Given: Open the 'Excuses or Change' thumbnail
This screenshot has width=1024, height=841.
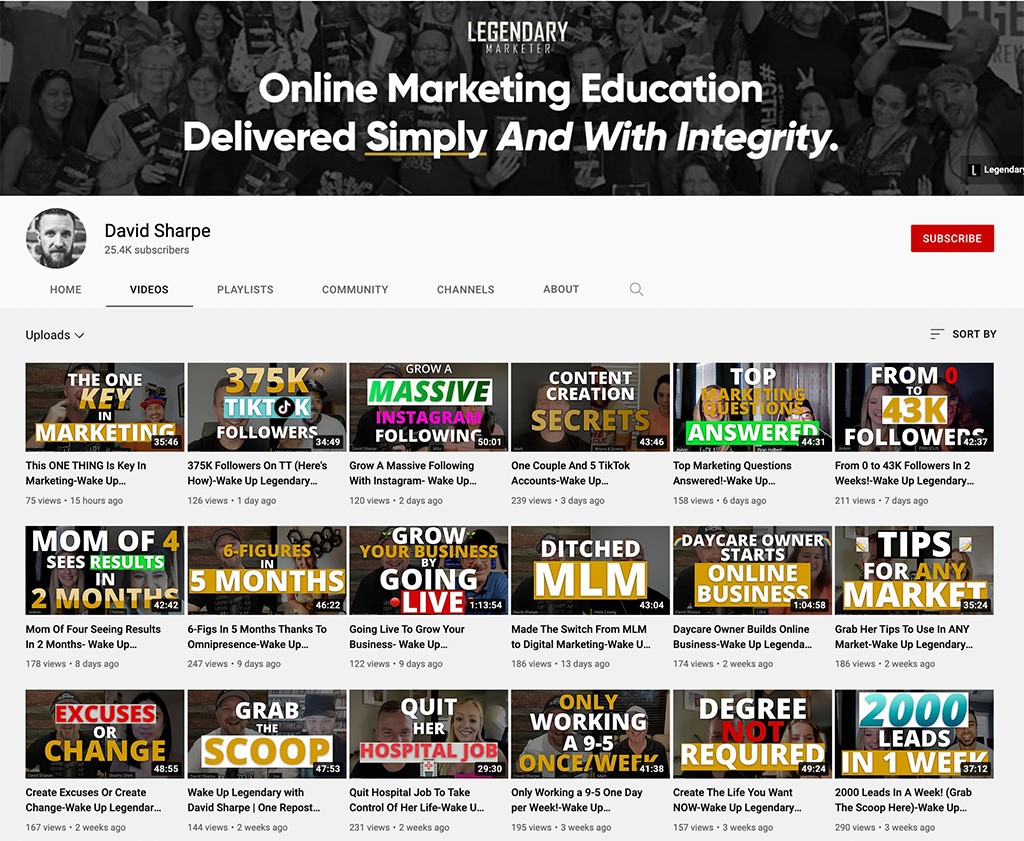Looking at the screenshot, I should tap(104, 734).
